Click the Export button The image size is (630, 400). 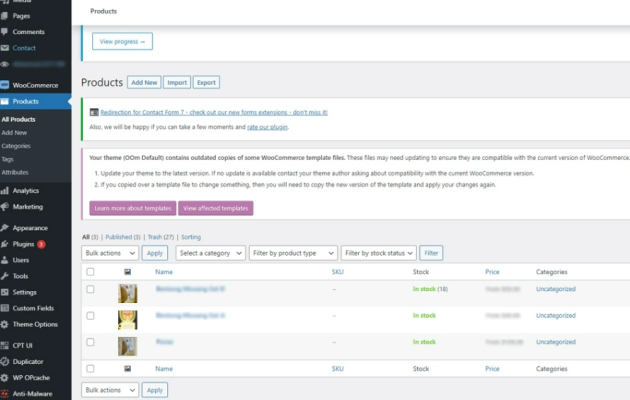[206, 82]
